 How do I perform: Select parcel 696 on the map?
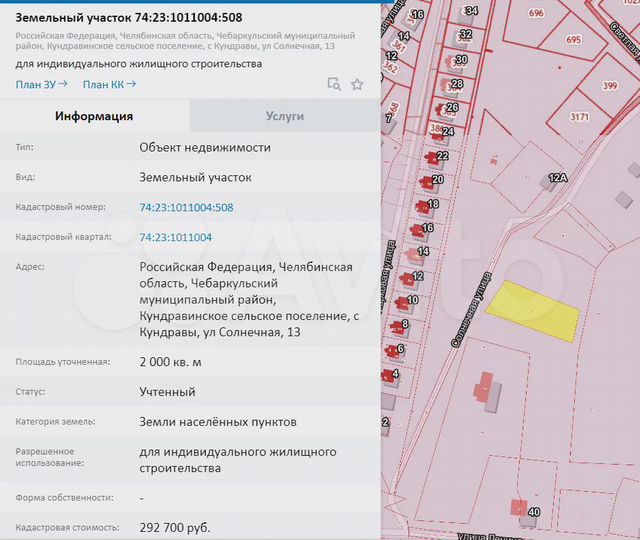click(536, 14)
